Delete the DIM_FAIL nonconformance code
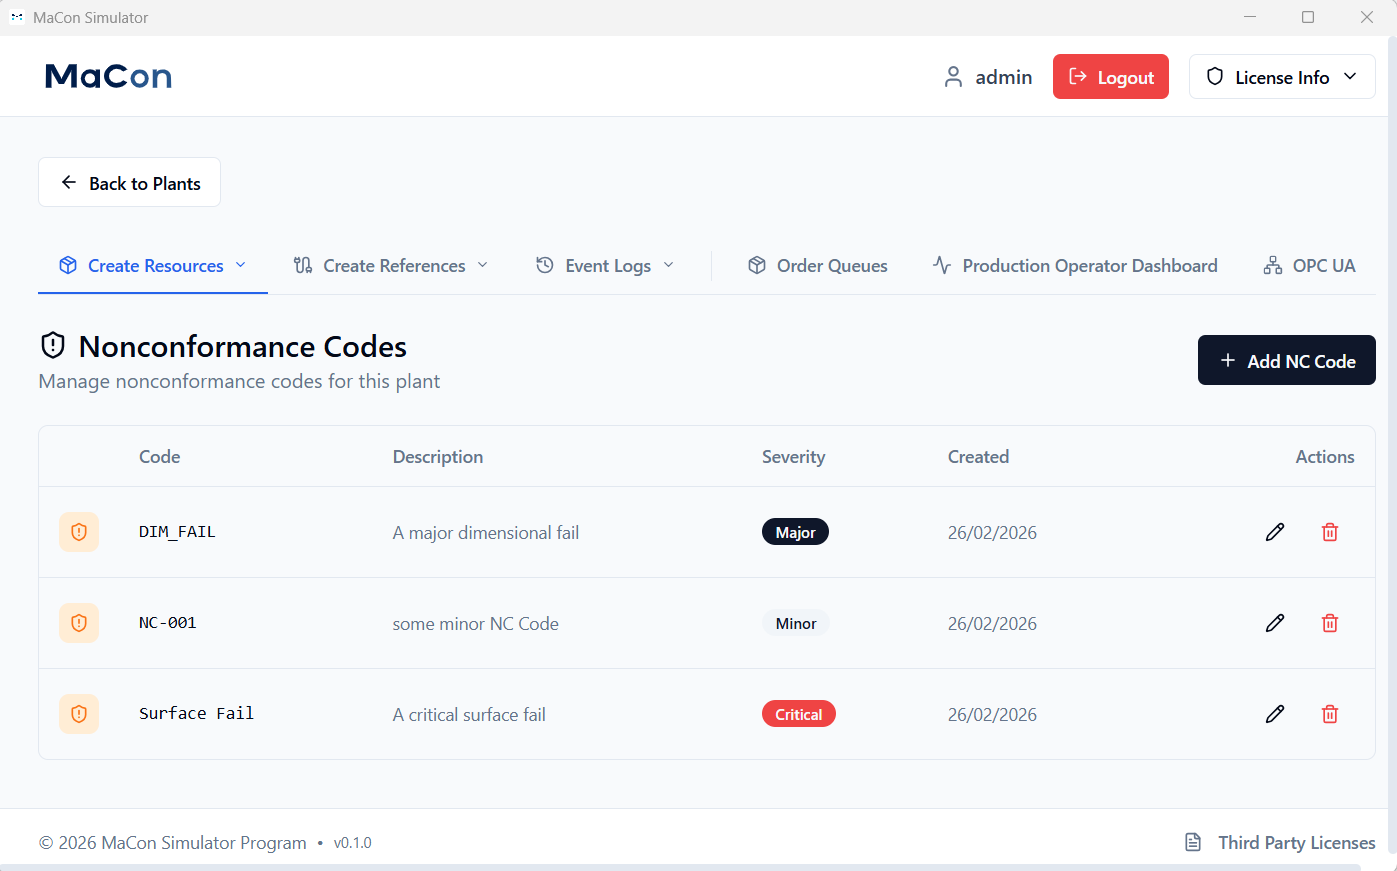The height and width of the screenshot is (871, 1397). click(x=1329, y=532)
